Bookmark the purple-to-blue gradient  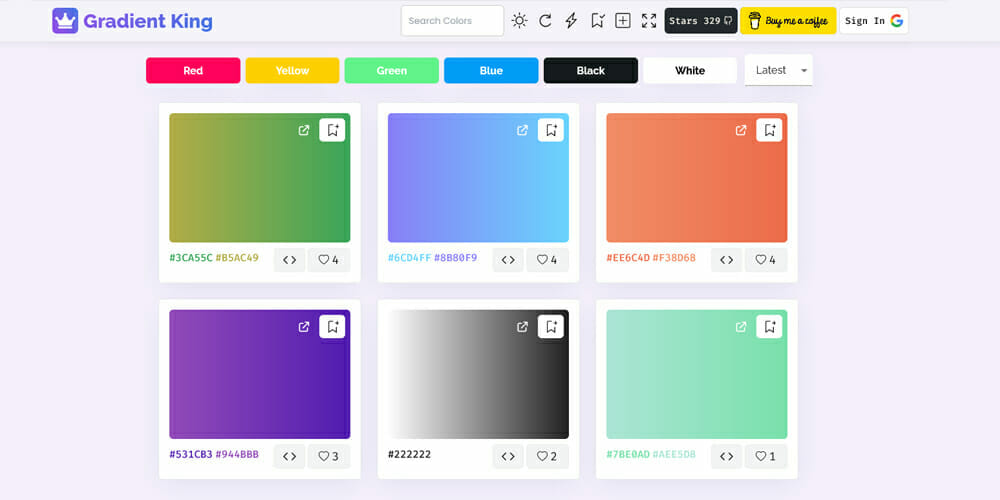click(x=550, y=130)
